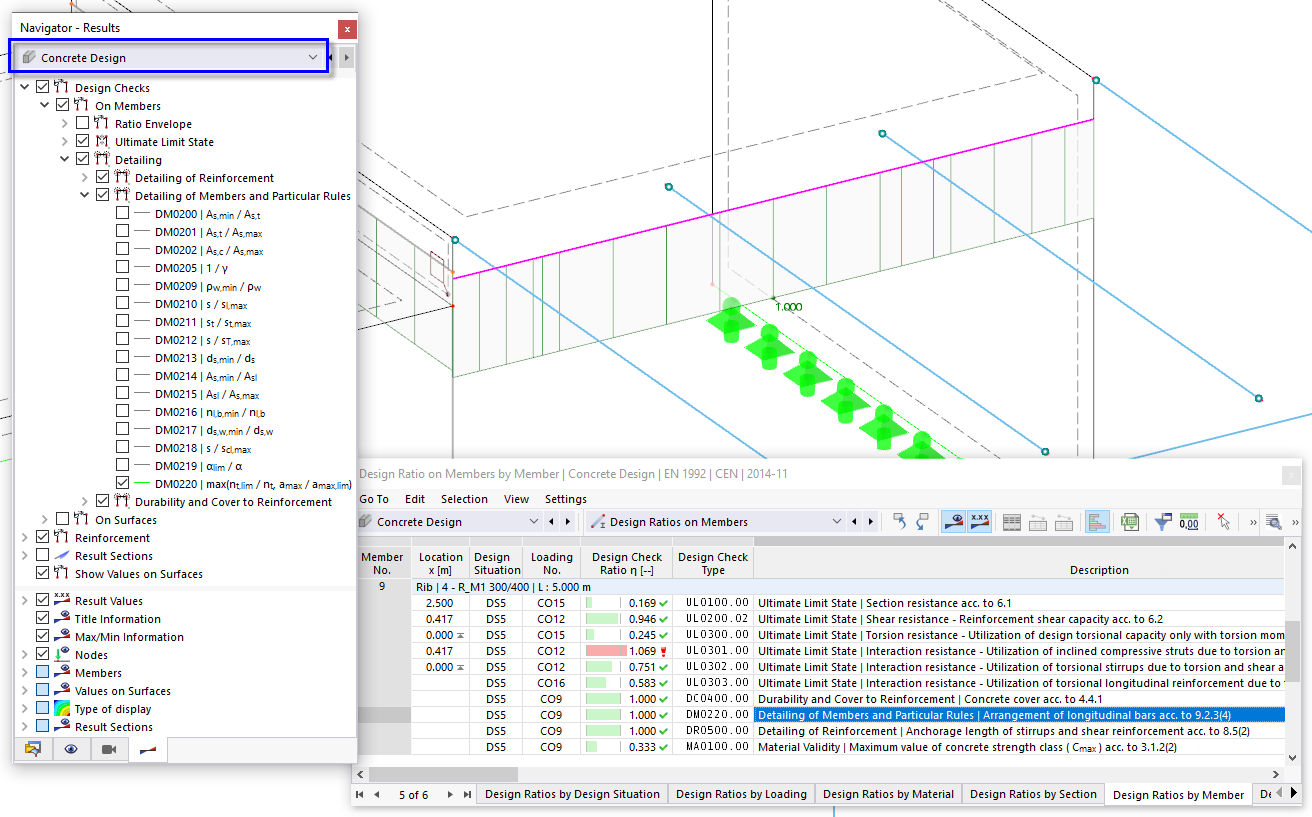
Task: Collapse the On Members tree node
Action: tap(45, 105)
